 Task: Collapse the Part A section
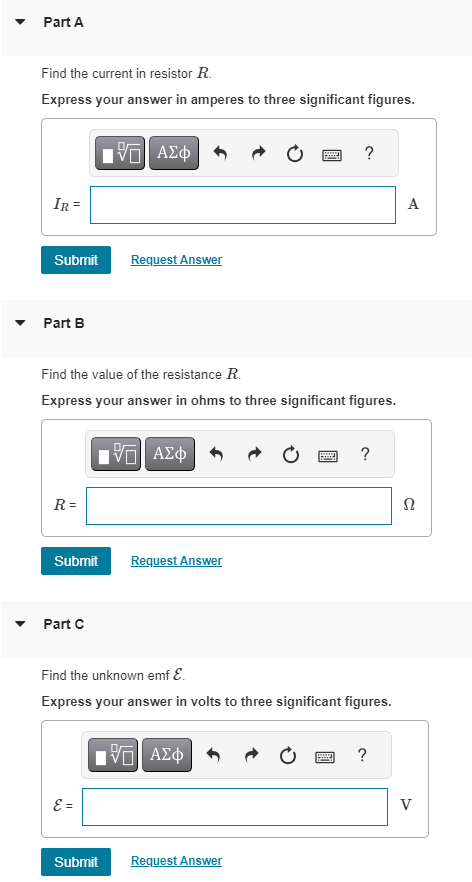21,22
